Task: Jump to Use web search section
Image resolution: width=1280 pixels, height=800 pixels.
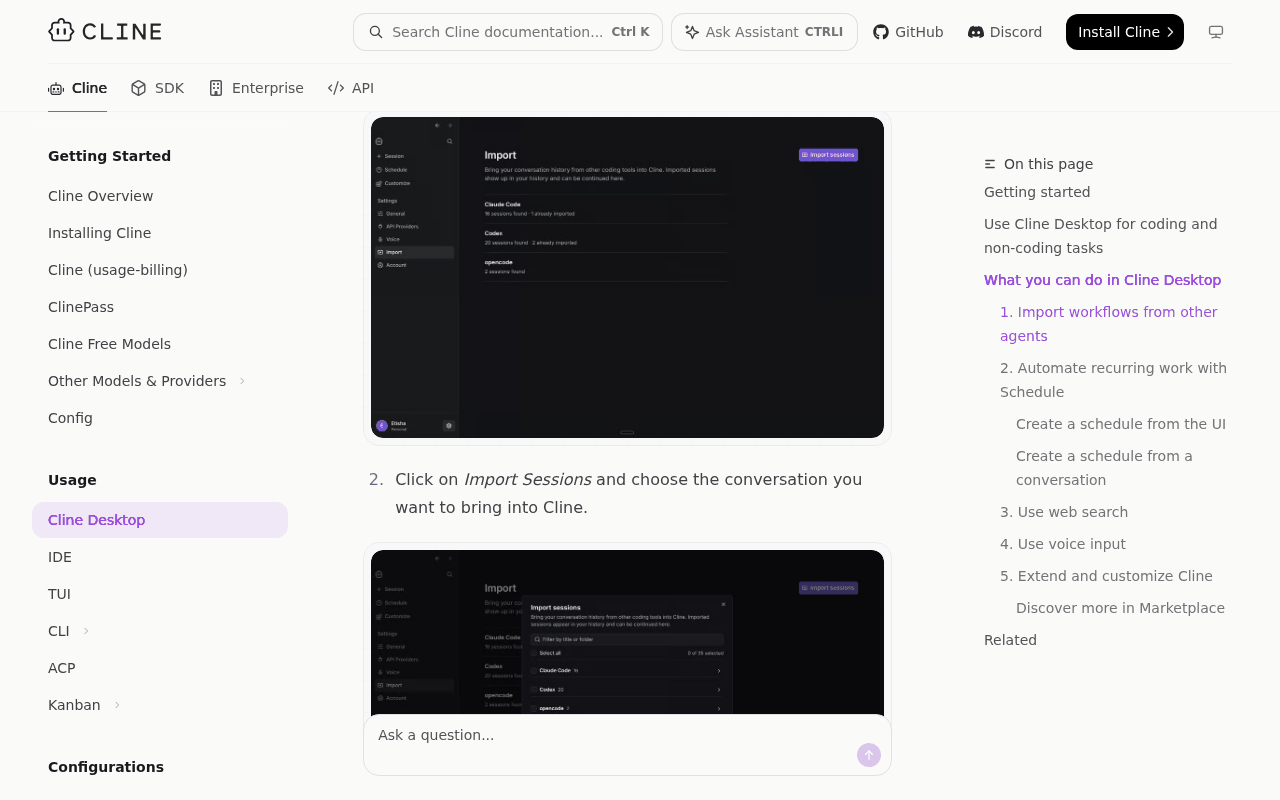Action: point(1064,512)
